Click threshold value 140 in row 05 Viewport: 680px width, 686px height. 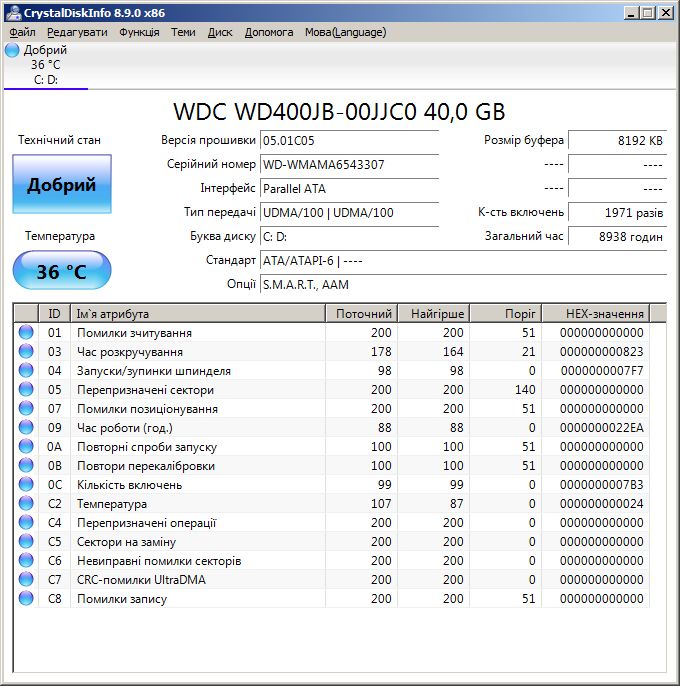click(x=525, y=390)
